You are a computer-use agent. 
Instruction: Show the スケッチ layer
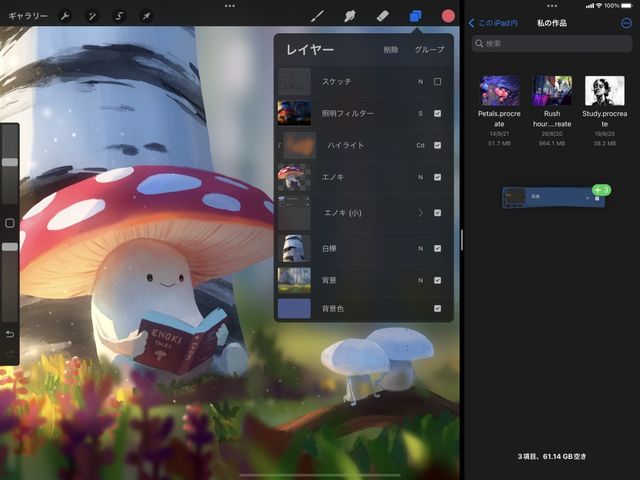(437, 82)
